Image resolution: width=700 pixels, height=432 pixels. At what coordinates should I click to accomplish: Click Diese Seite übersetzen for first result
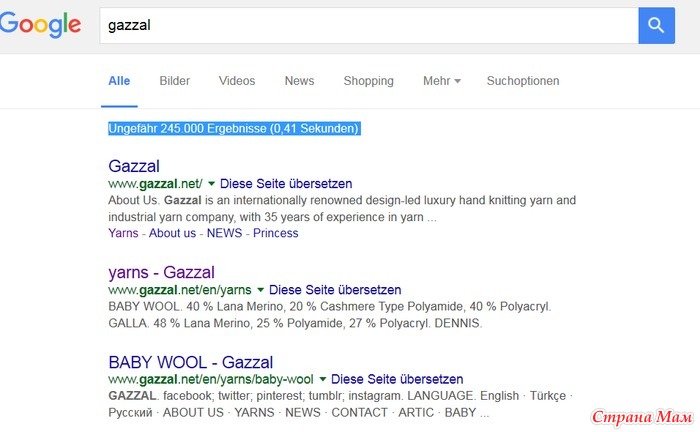click(x=286, y=183)
